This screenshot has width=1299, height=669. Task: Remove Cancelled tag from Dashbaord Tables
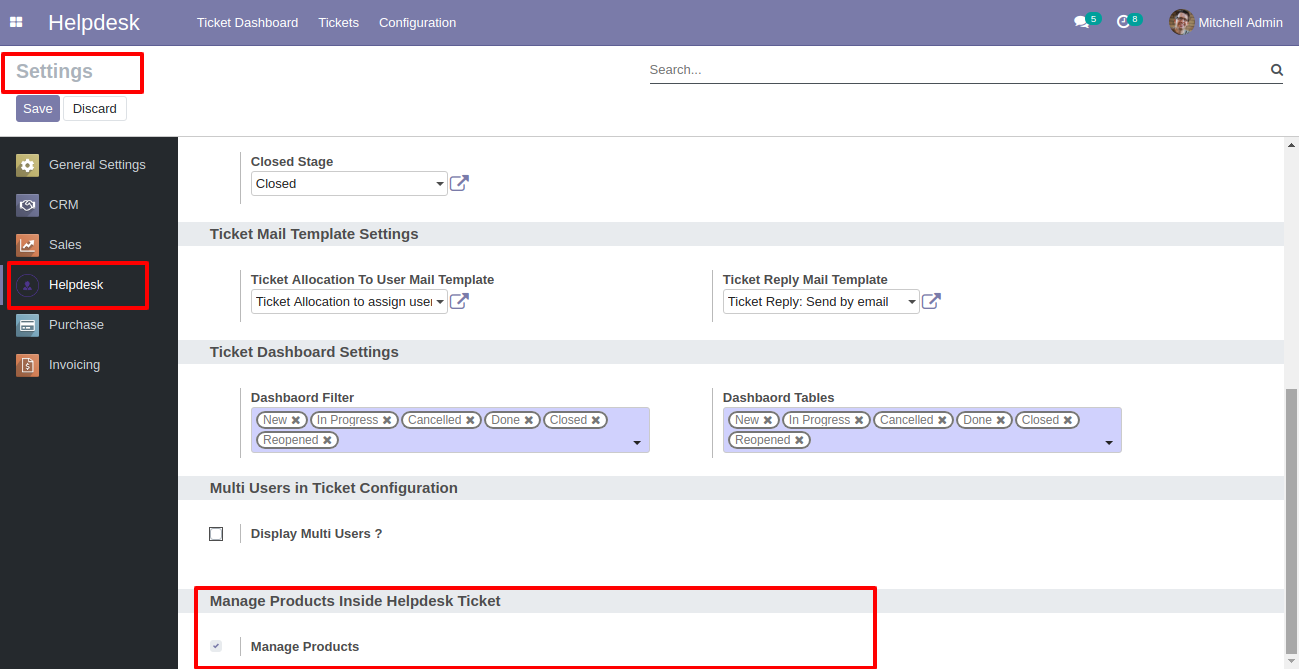click(942, 420)
